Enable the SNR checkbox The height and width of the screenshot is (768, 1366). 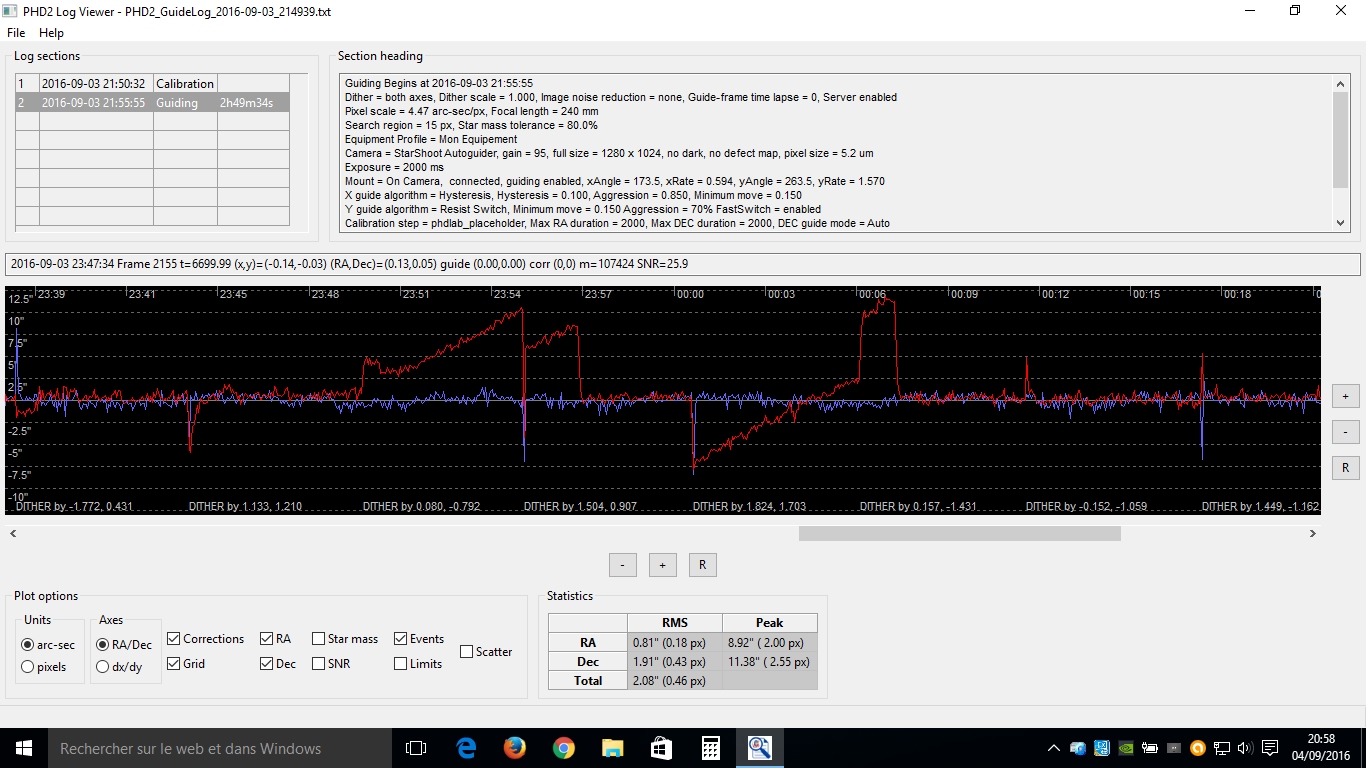pos(319,664)
